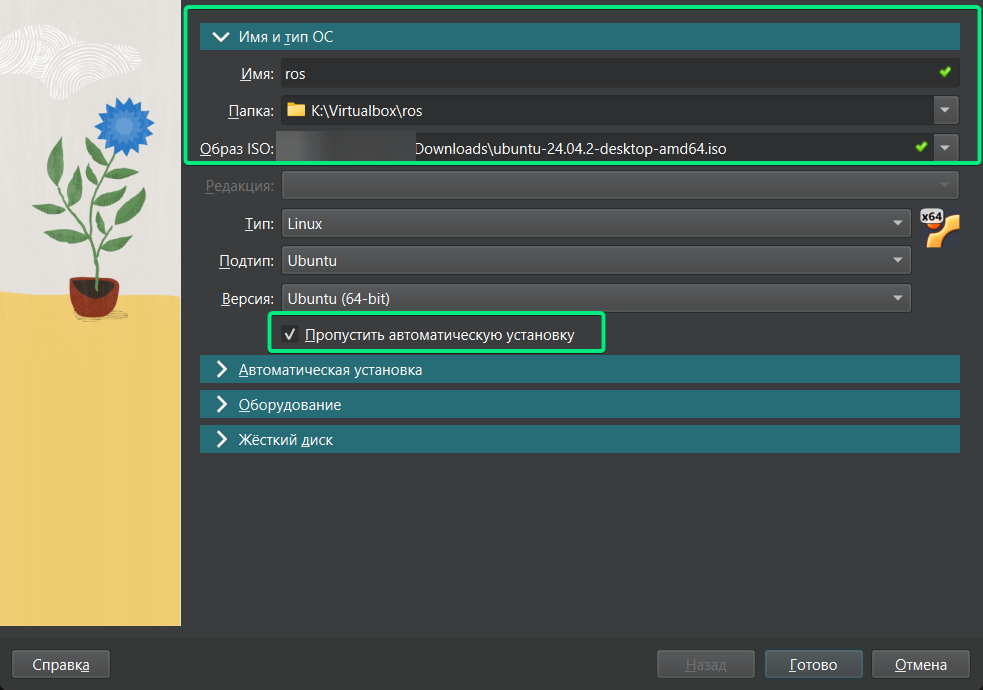Click the Отмена cancel button

920,664
